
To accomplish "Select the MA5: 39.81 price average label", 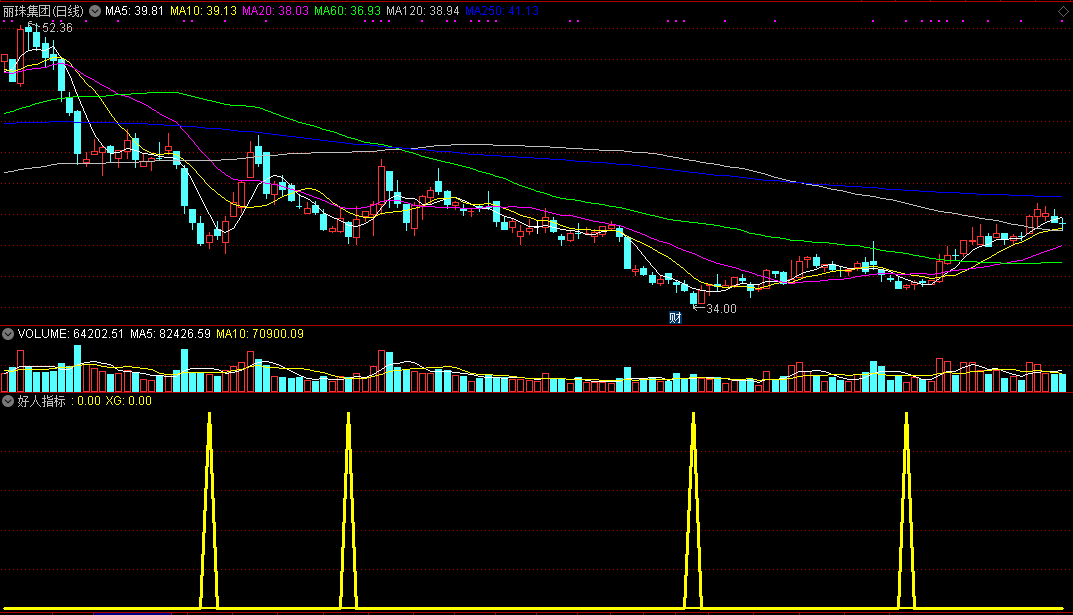I will 134,11.
